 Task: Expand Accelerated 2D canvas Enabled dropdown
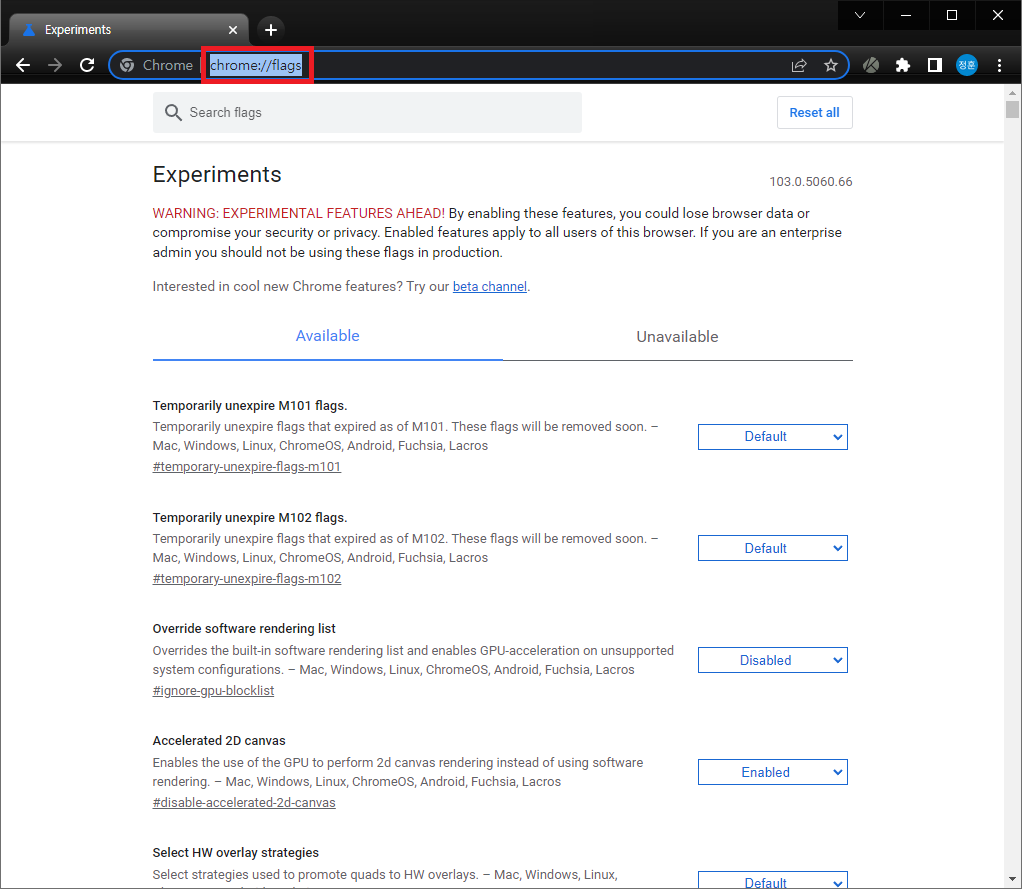[x=772, y=772]
